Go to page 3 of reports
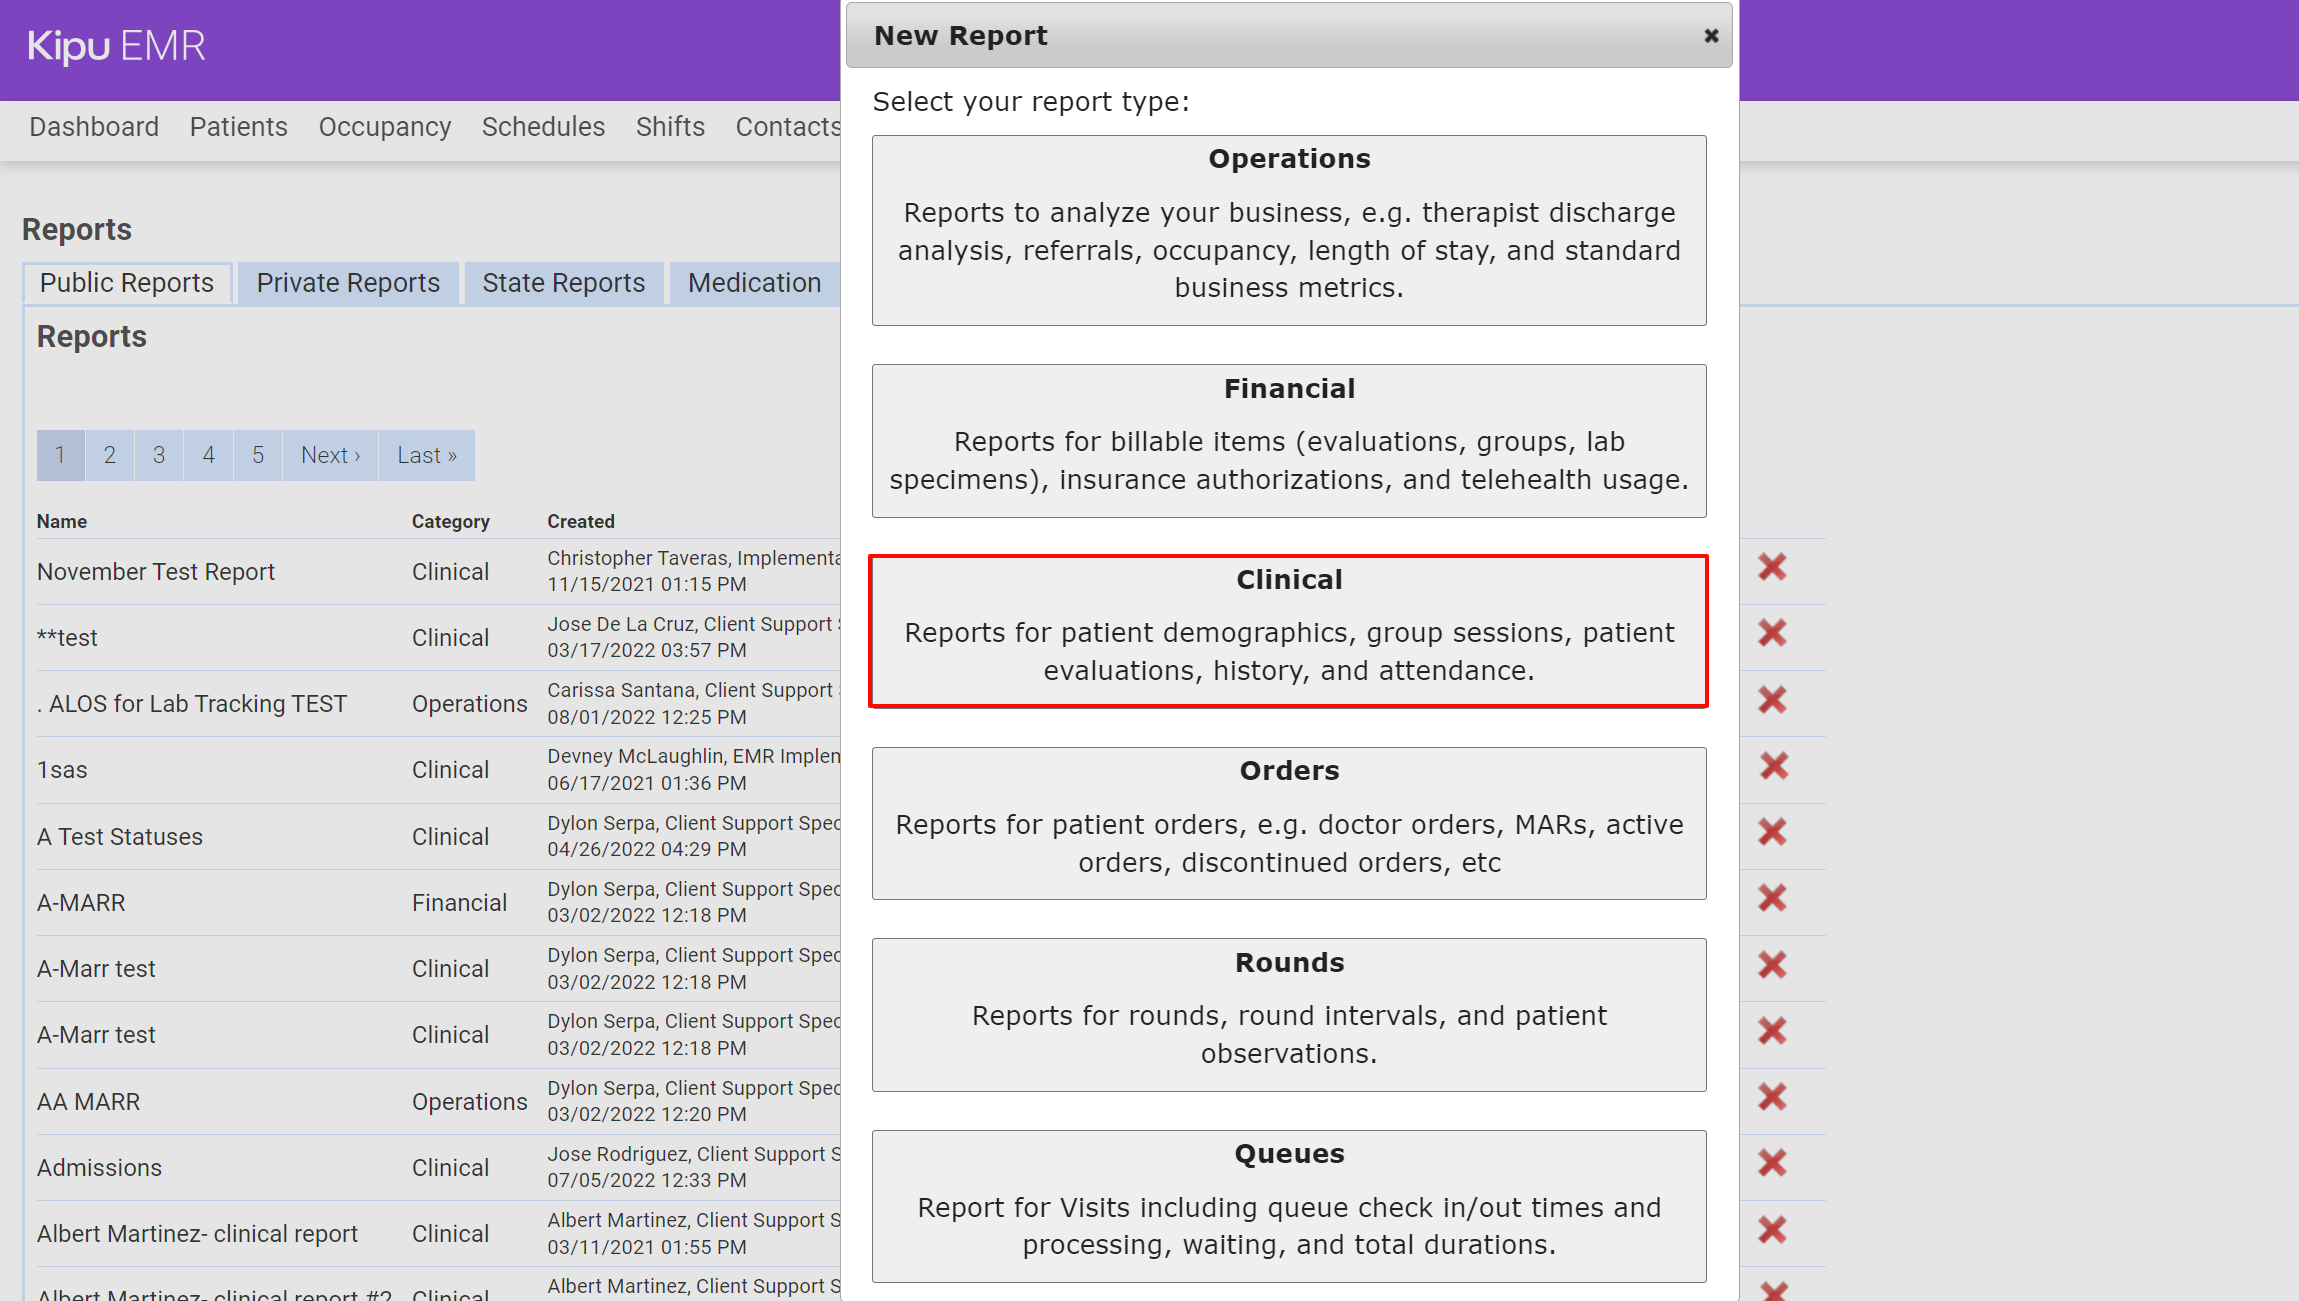 pyautogui.click(x=158, y=455)
